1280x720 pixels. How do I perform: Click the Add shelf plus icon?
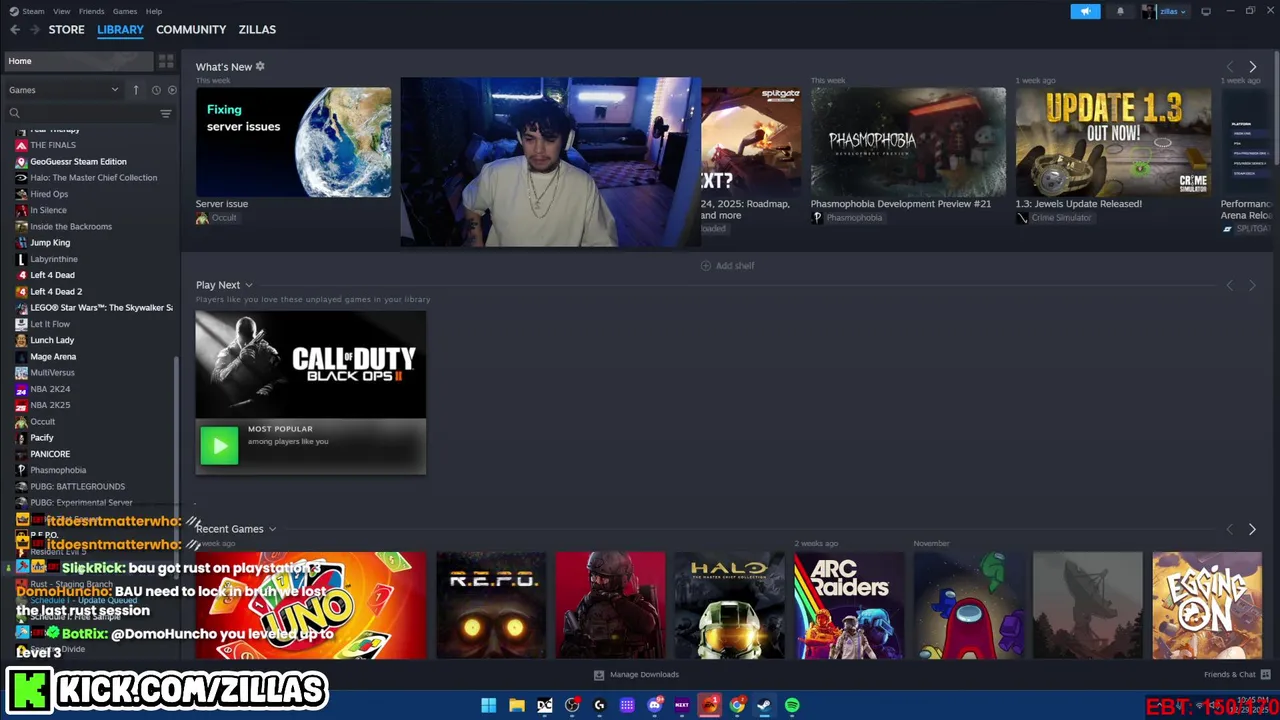(x=705, y=265)
